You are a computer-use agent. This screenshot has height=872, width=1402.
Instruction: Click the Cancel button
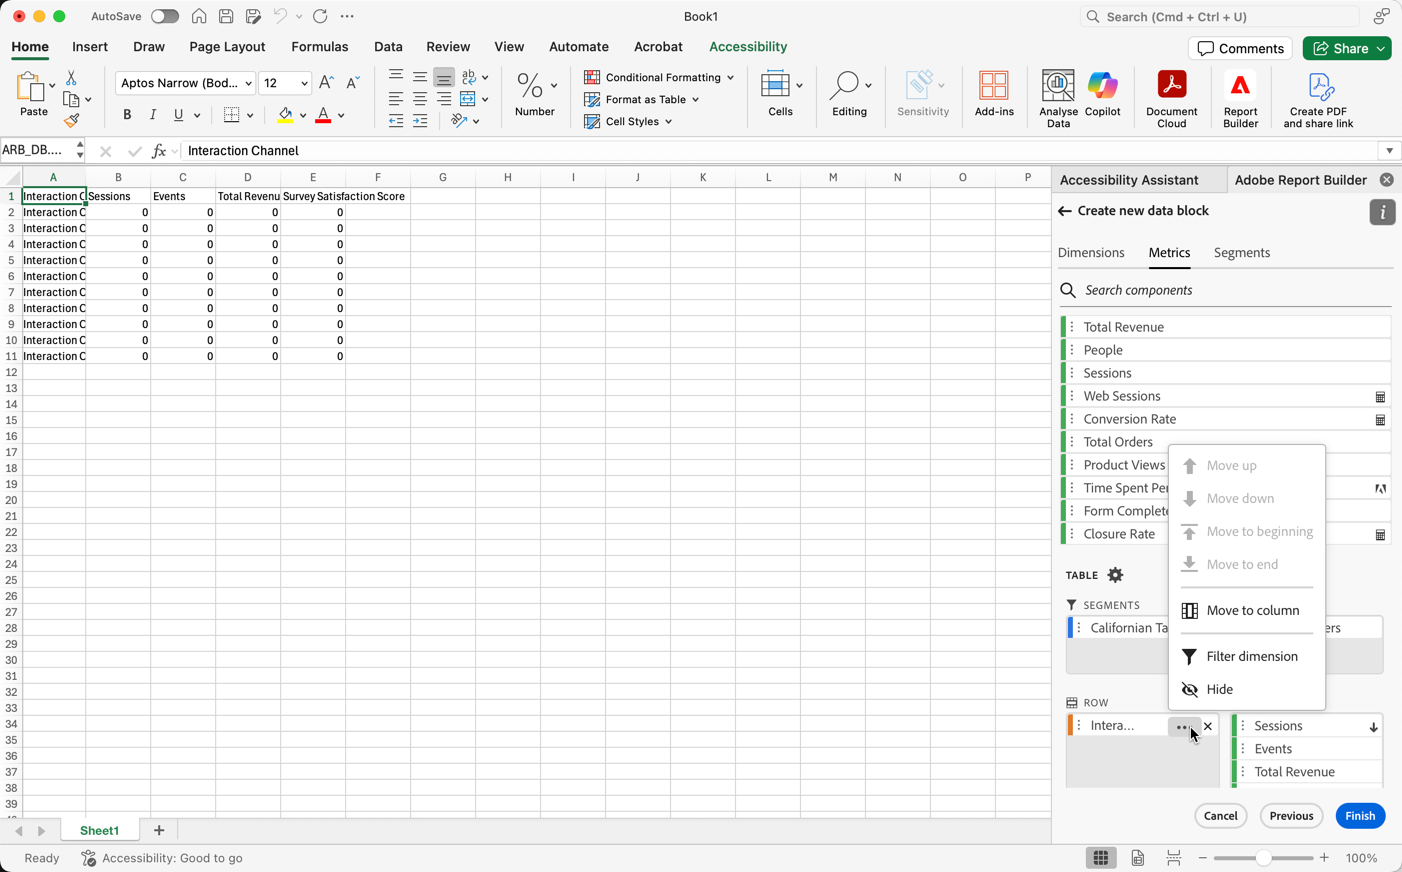point(1220,816)
